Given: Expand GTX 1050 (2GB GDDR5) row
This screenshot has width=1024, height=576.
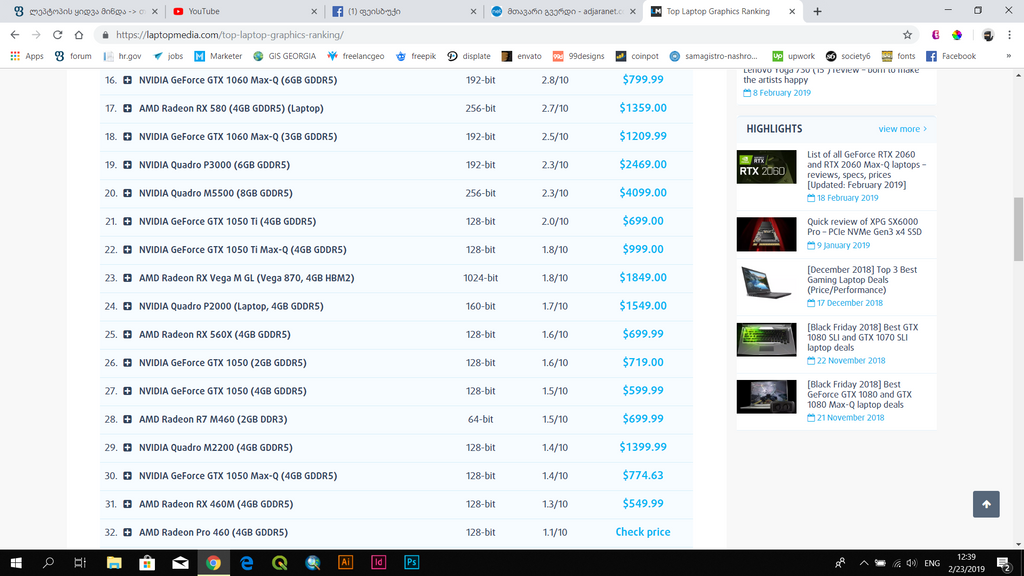Looking at the screenshot, I should point(127,362).
